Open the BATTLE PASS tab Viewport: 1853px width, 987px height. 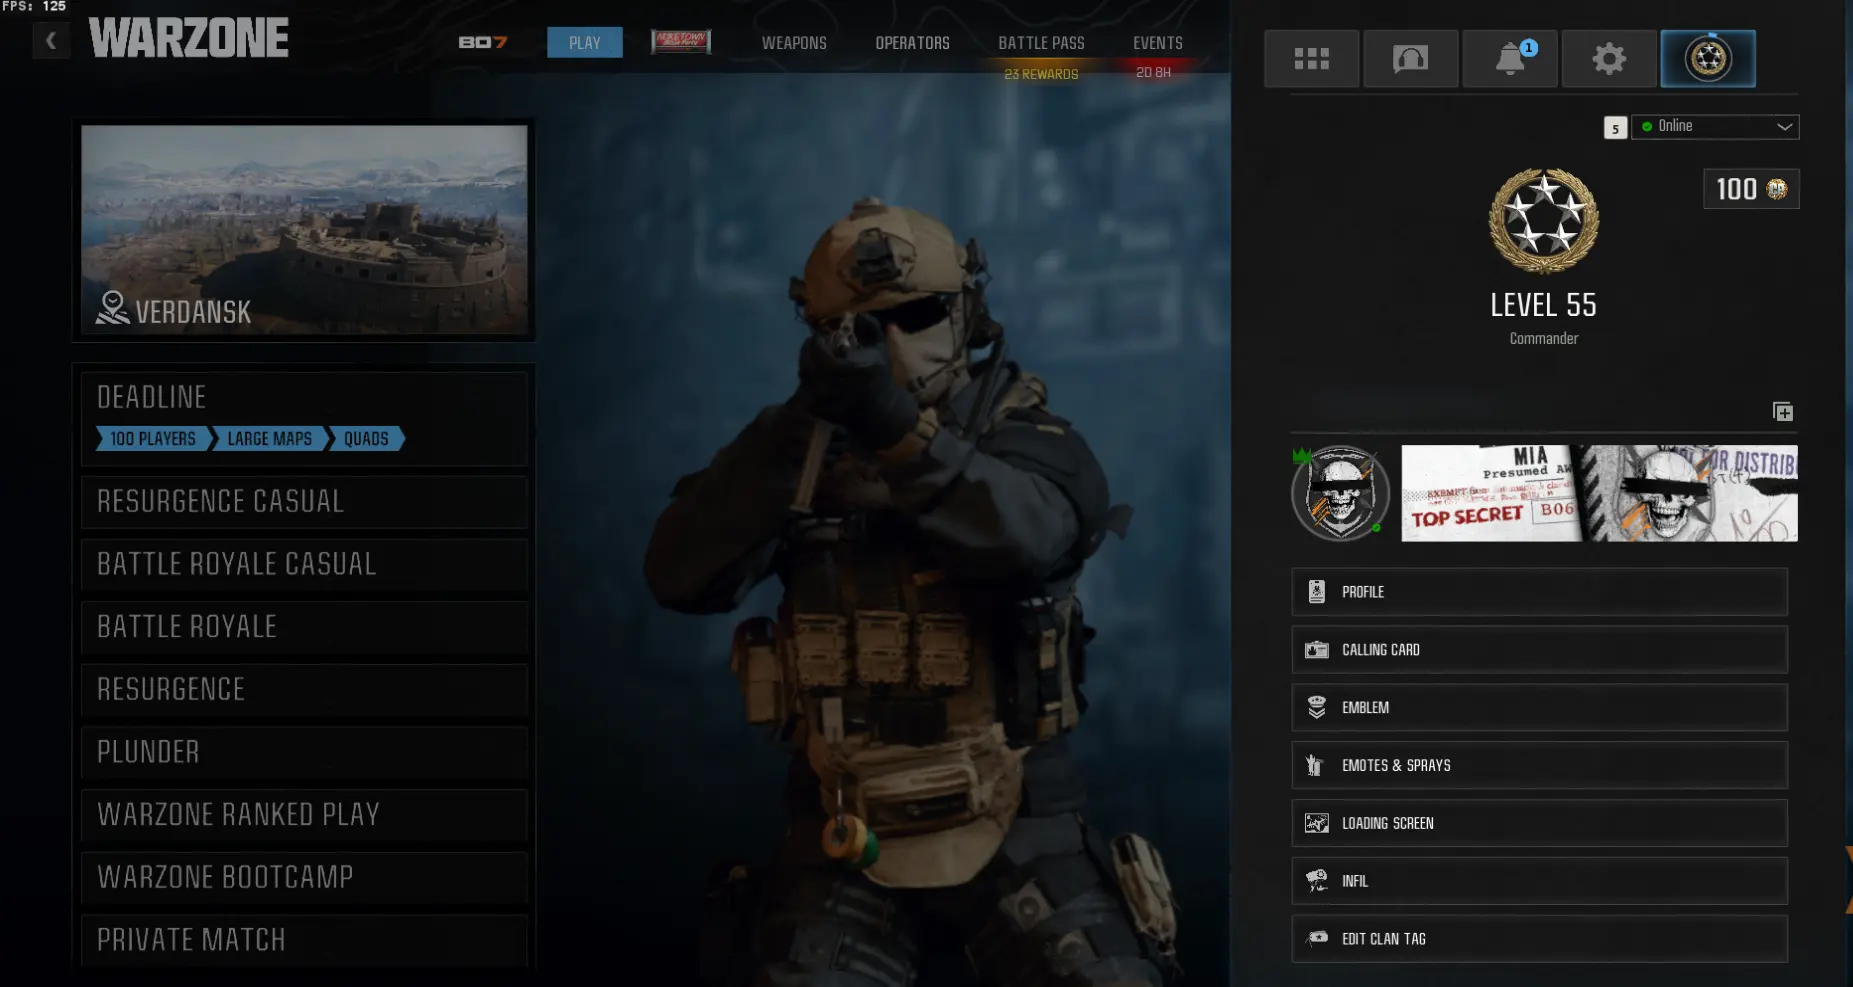pos(1041,43)
